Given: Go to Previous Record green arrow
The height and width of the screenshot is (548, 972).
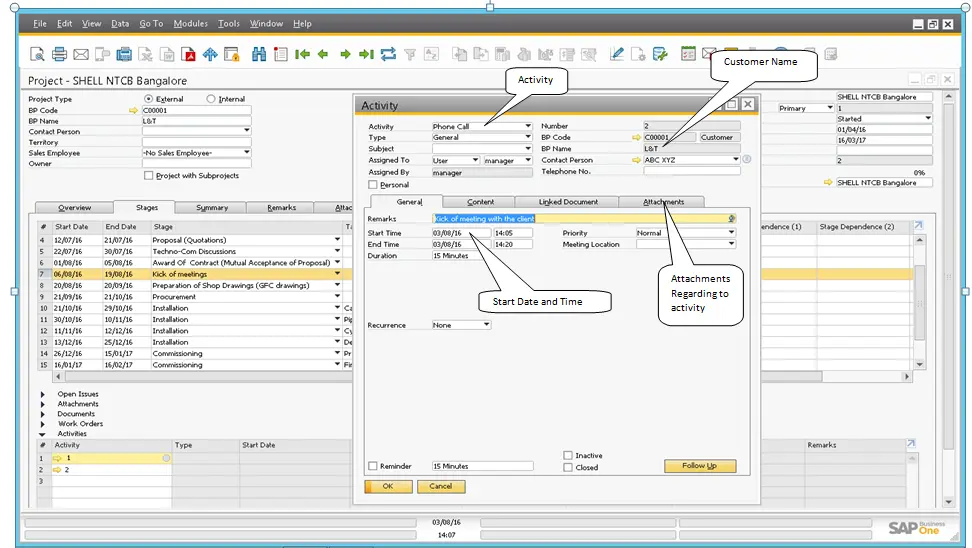Looking at the screenshot, I should pyautogui.click(x=323, y=55).
